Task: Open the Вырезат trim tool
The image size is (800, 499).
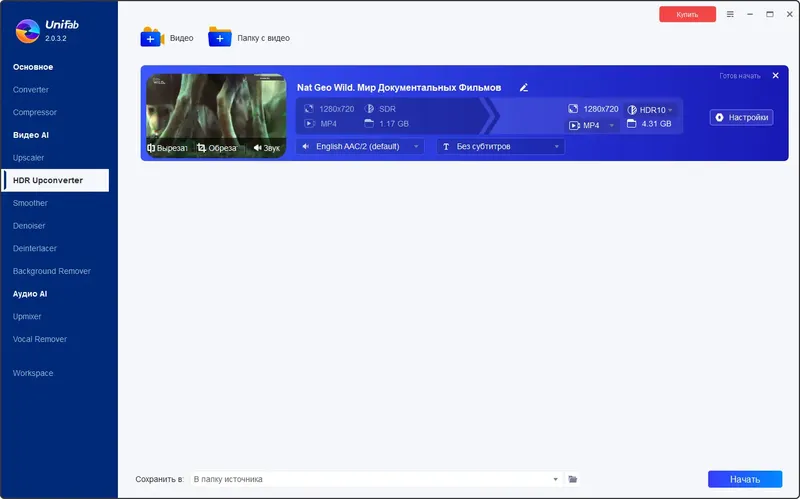Action: click(x=167, y=148)
